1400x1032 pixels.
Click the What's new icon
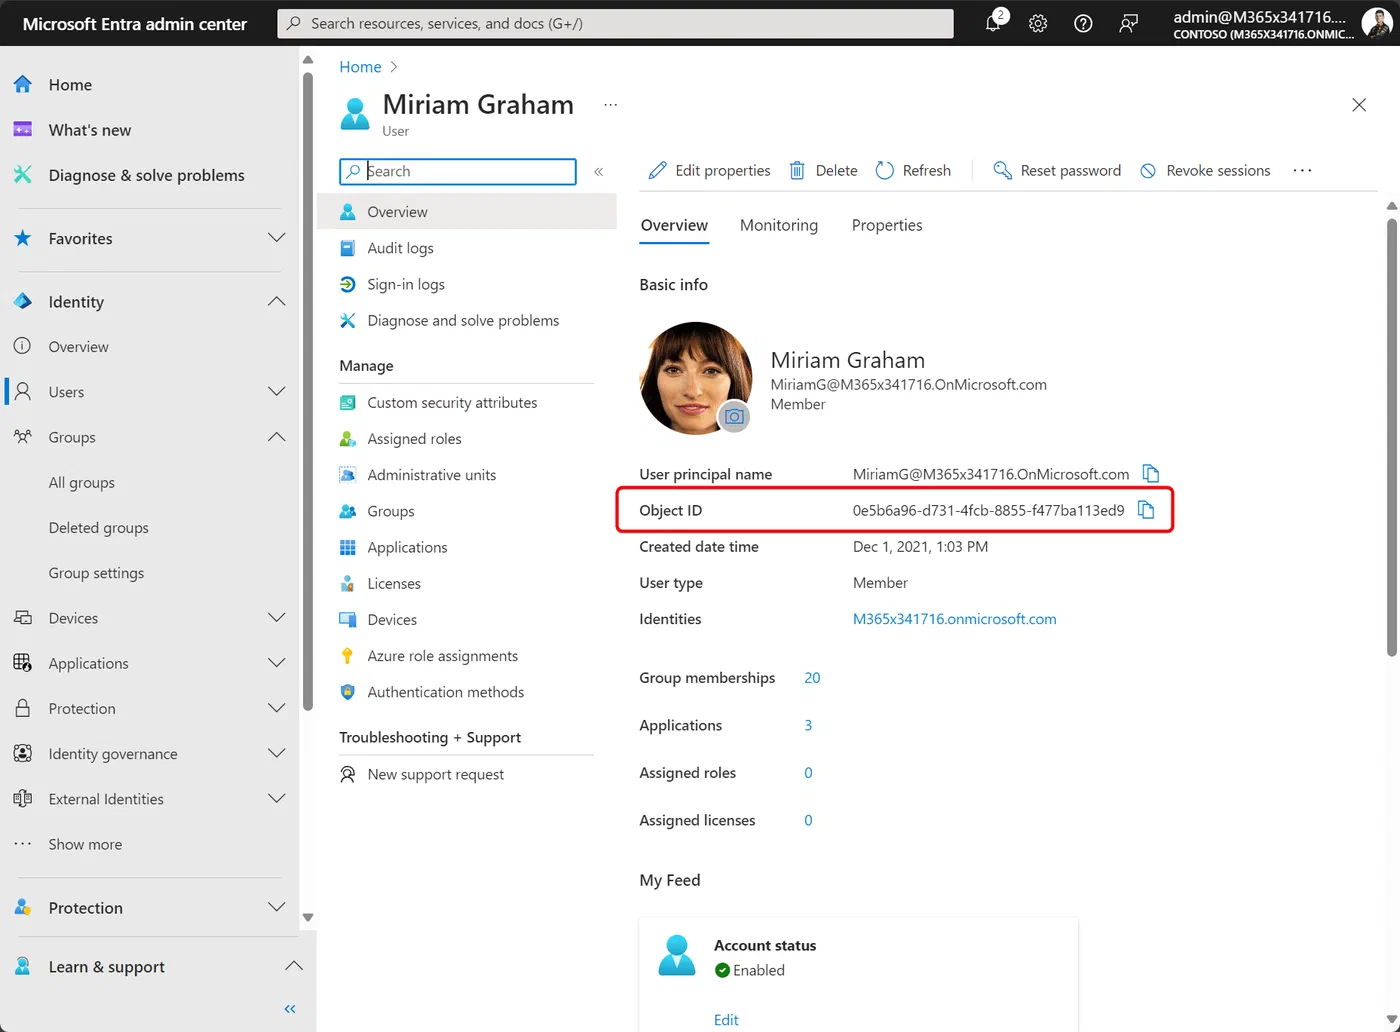click(22, 130)
